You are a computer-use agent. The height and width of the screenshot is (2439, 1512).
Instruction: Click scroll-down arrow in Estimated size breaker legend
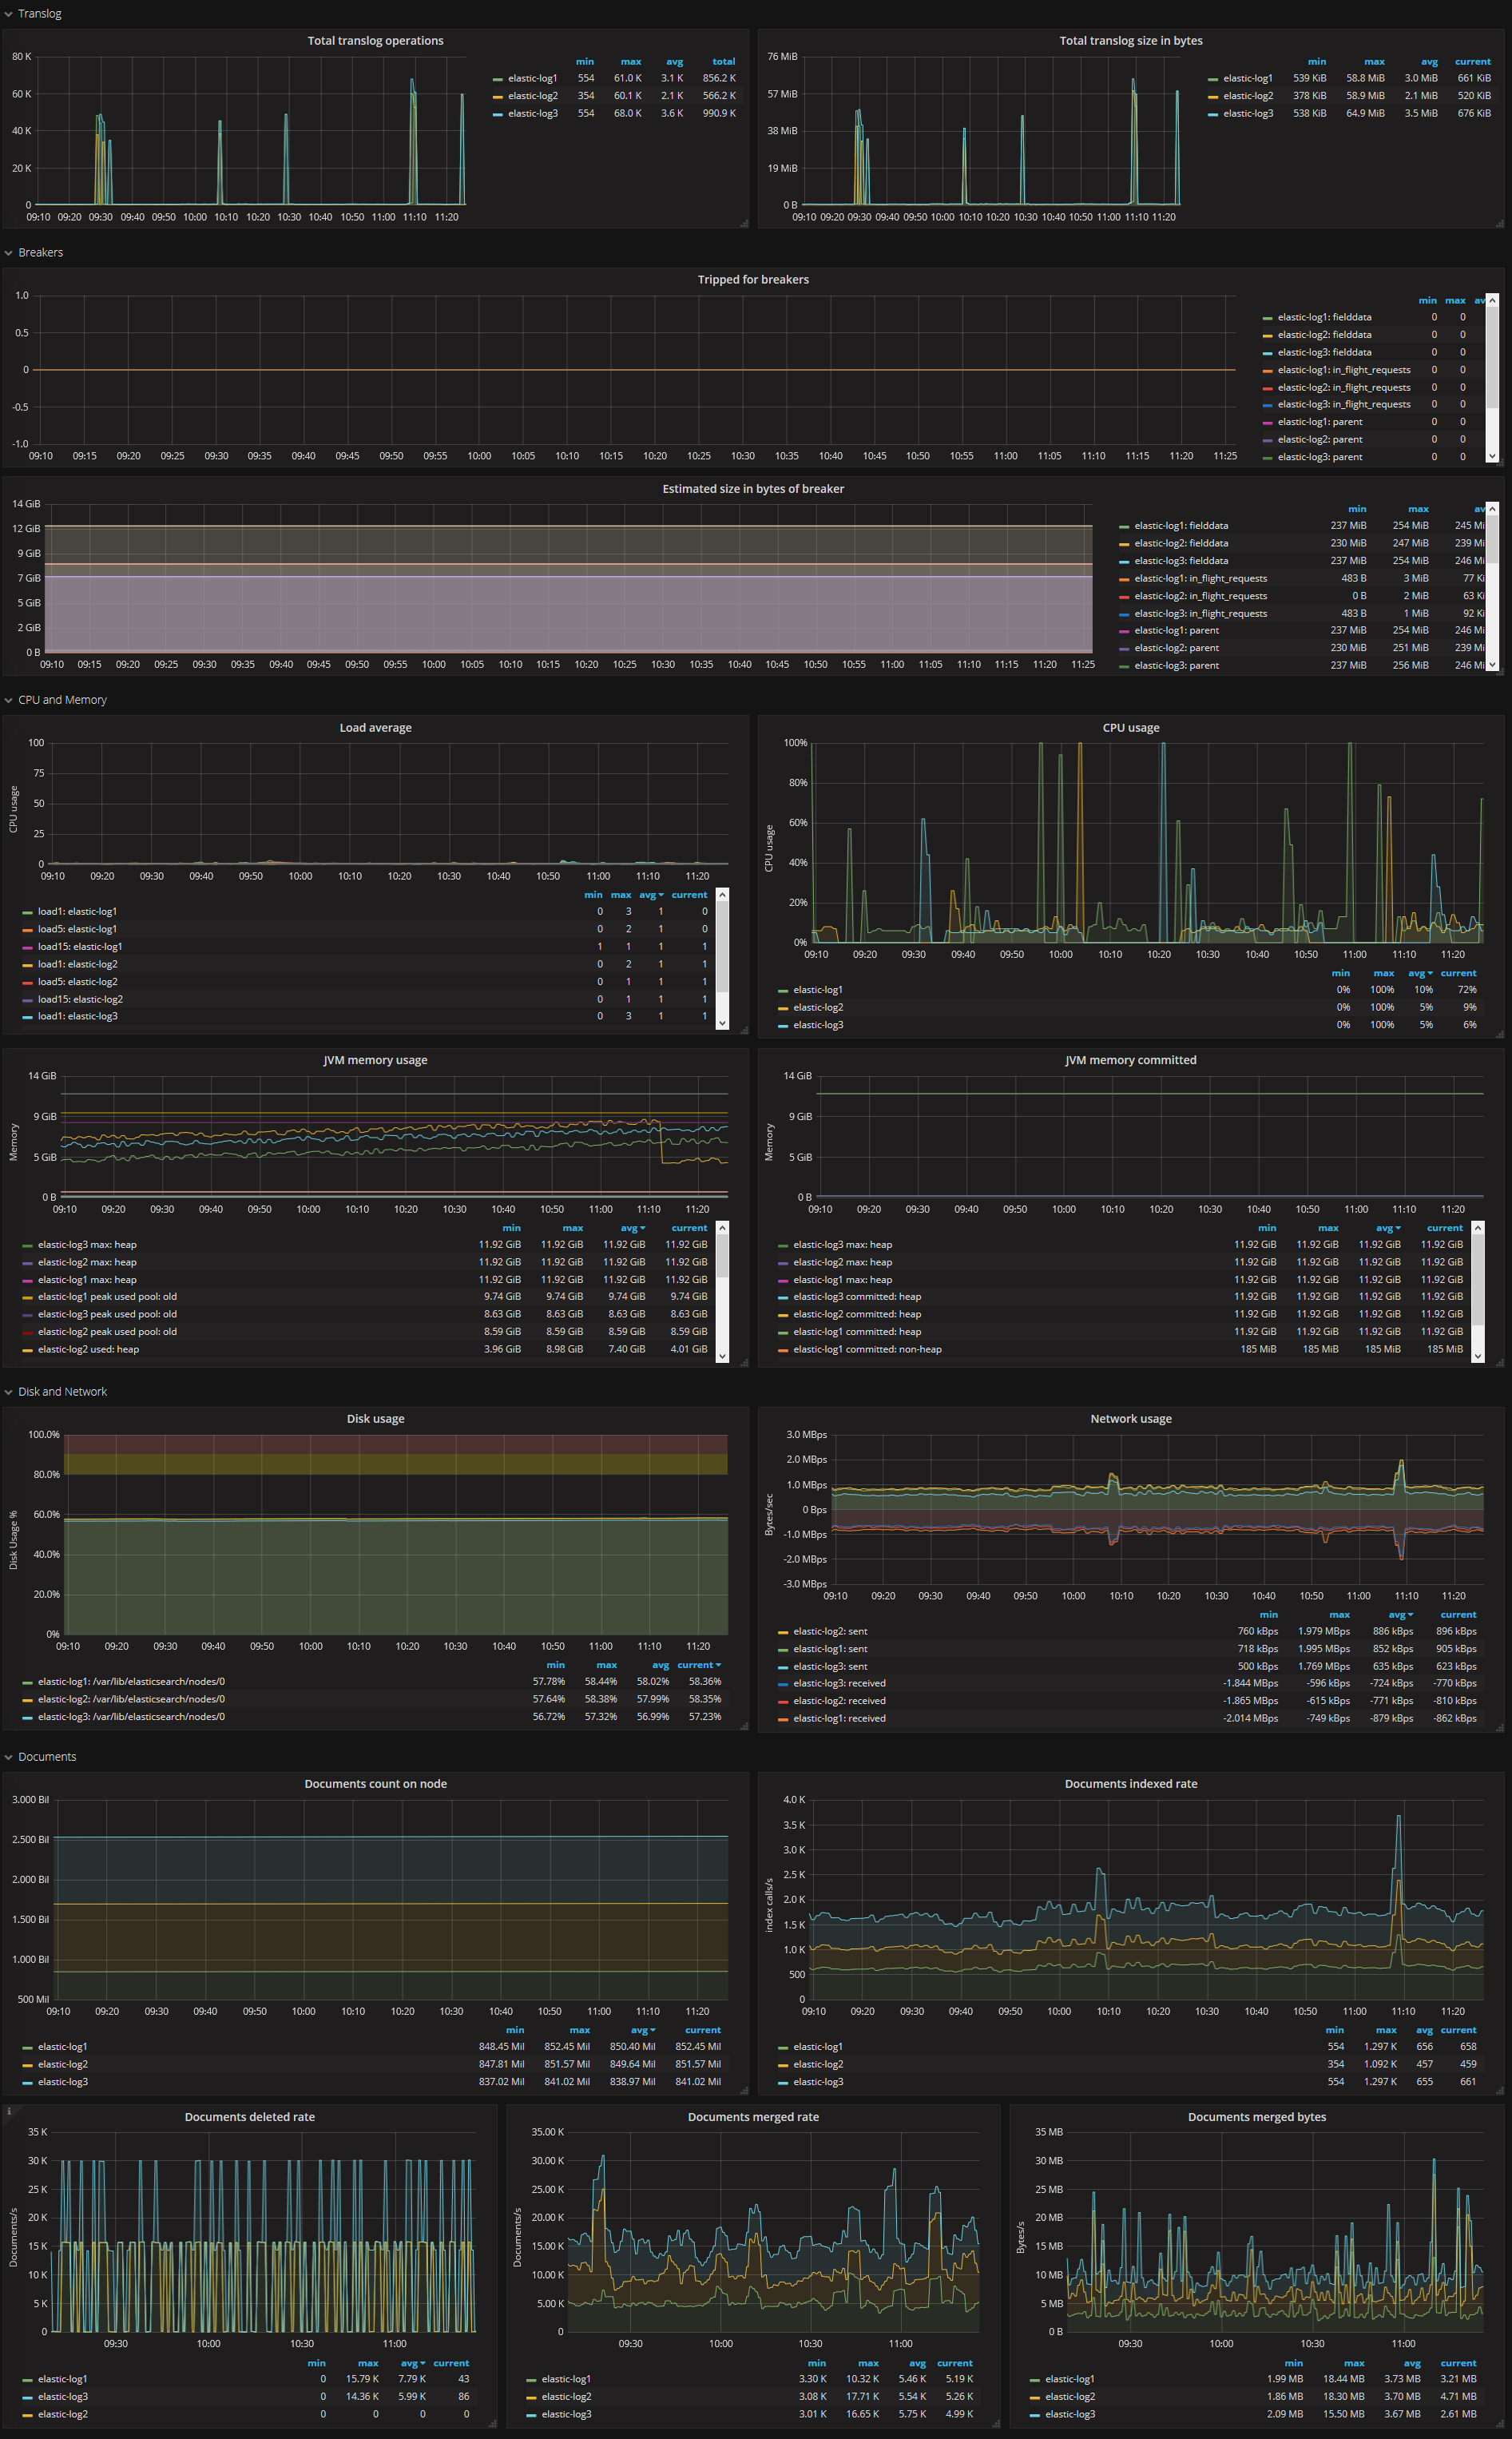click(1492, 664)
